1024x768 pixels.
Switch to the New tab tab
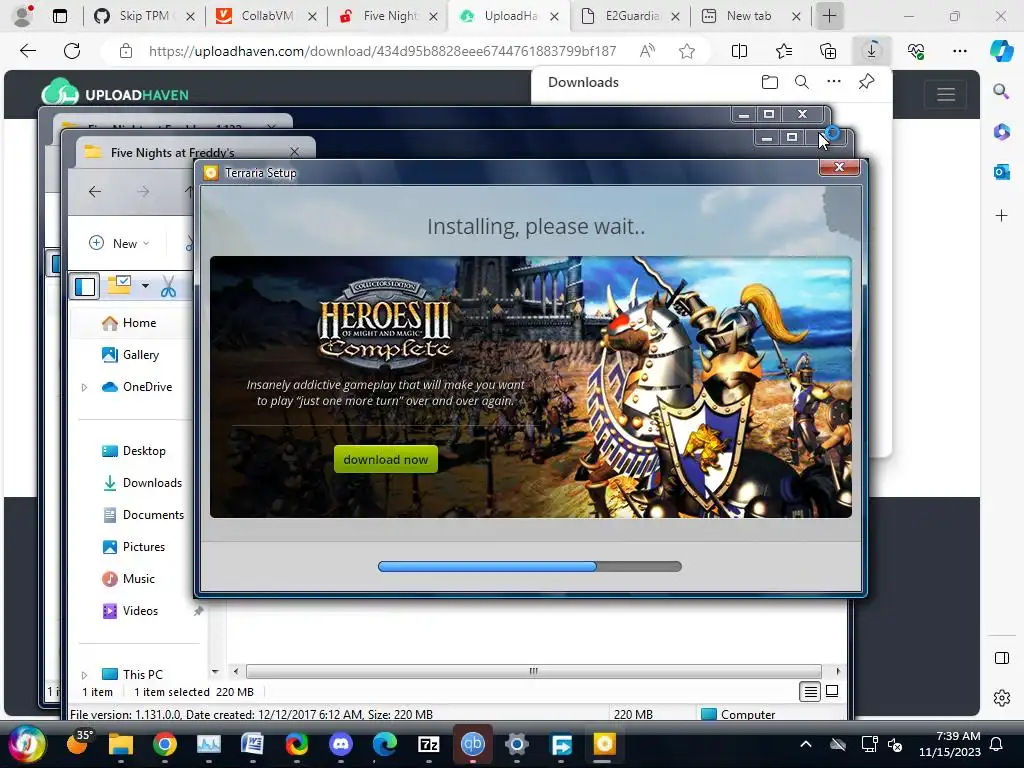tap(748, 16)
